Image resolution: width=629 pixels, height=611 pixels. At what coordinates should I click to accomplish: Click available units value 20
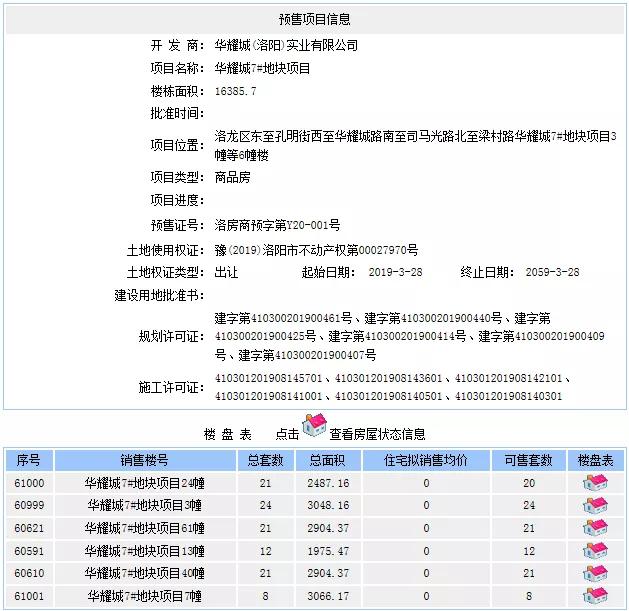[529, 483]
